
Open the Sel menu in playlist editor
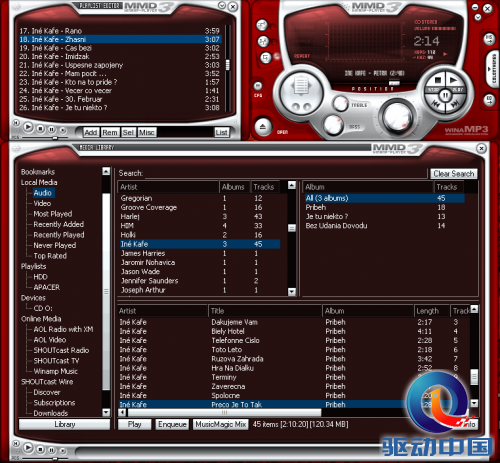tap(128, 132)
